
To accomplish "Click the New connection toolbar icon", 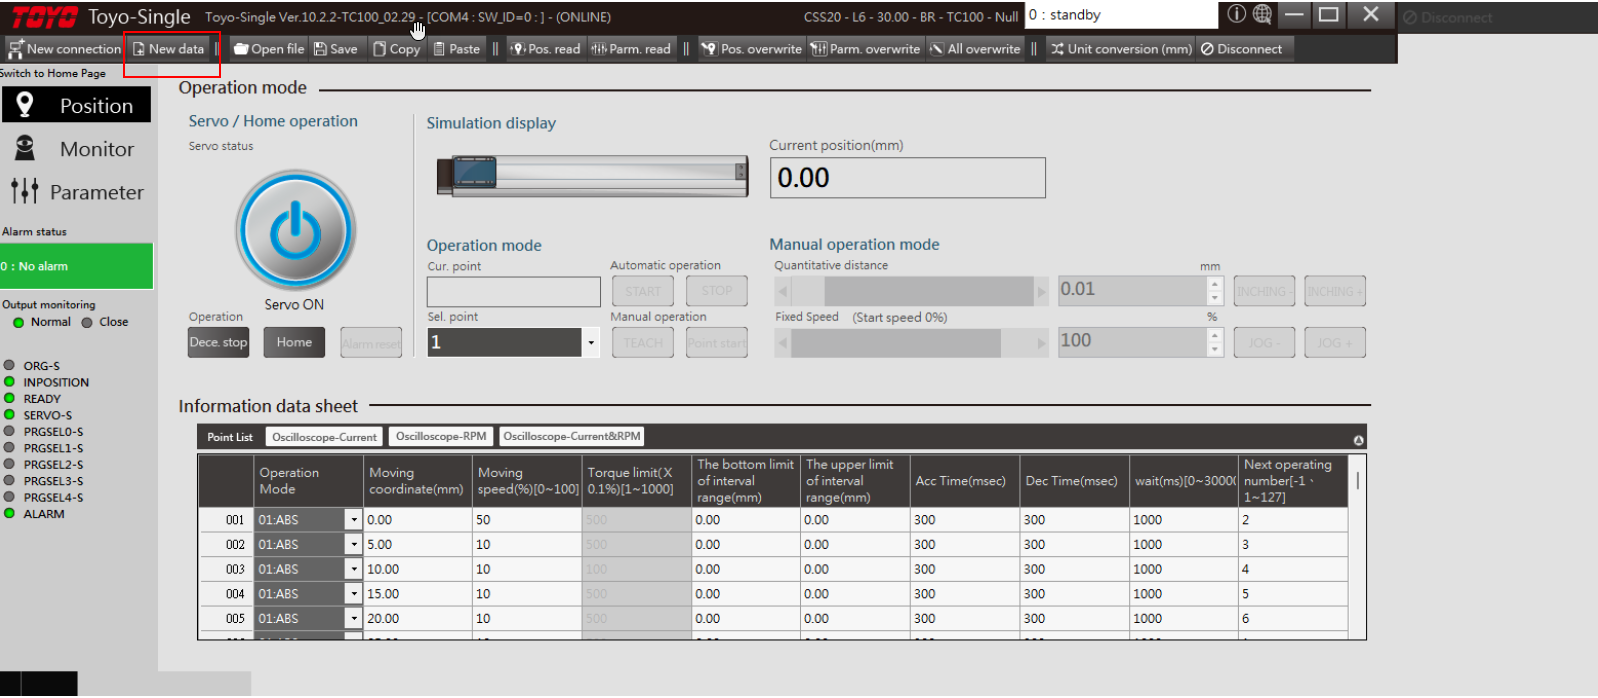I will [x=64, y=48].
